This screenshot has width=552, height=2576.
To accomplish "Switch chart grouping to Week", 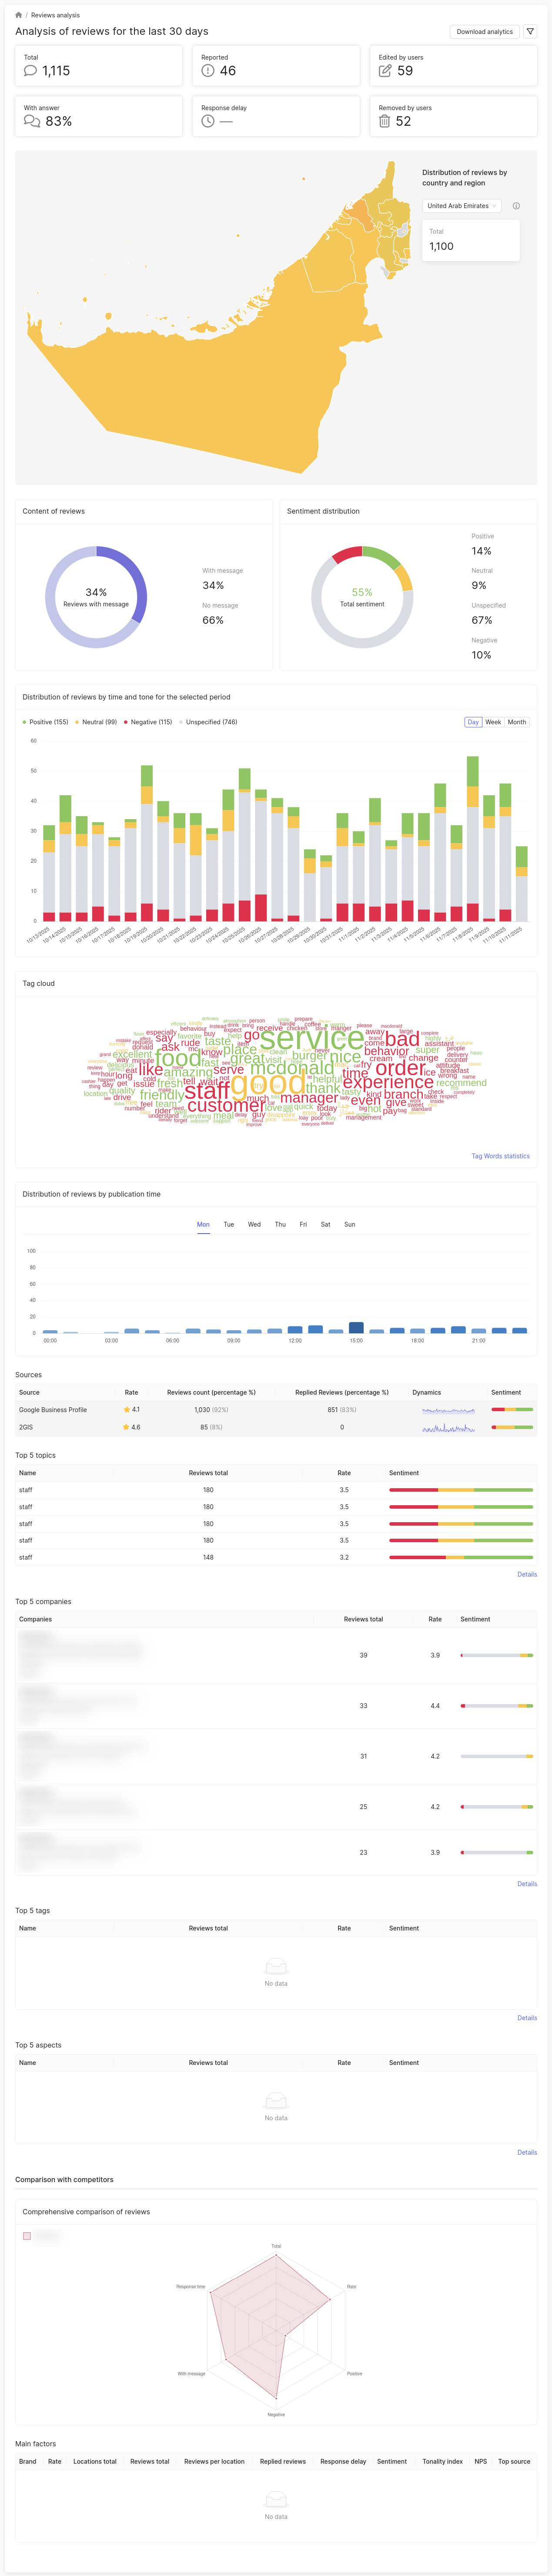I will 493,722.
